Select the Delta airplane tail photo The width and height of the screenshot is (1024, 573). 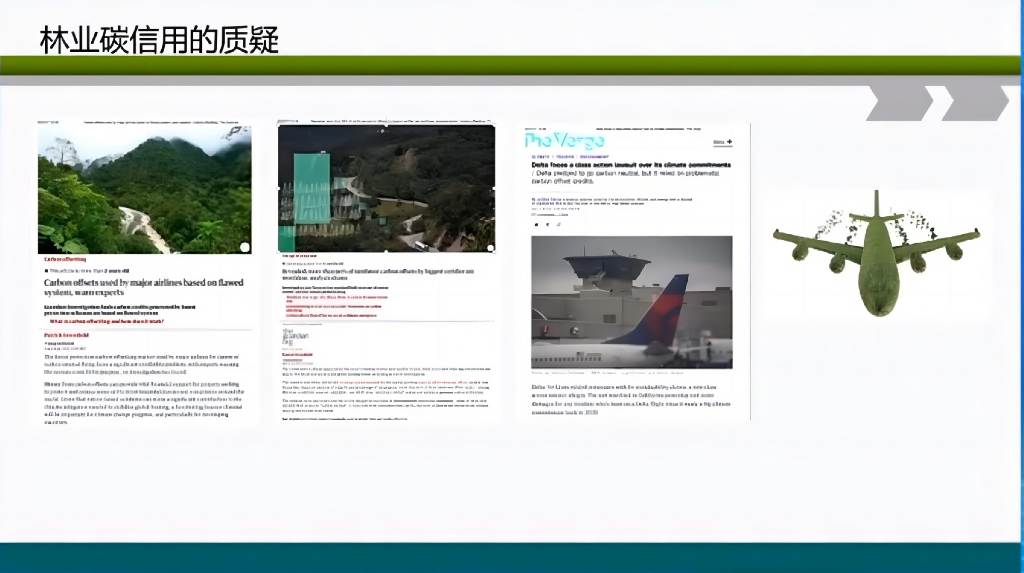(632, 302)
